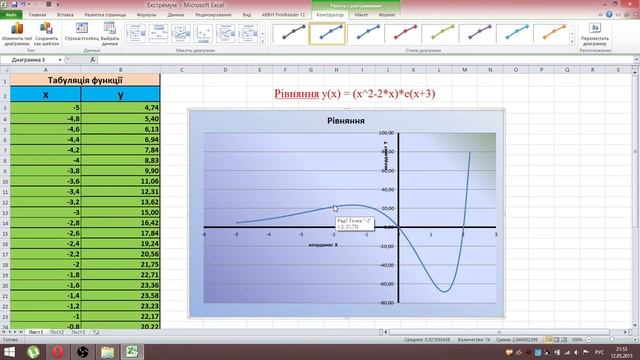
Task: Apply the red line chart style
Action: point(402,33)
